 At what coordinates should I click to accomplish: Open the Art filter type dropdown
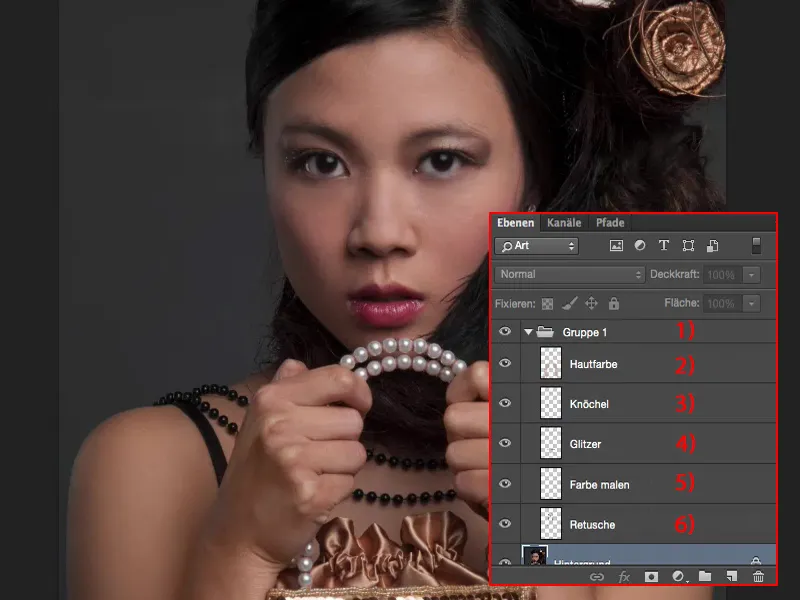pos(535,245)
